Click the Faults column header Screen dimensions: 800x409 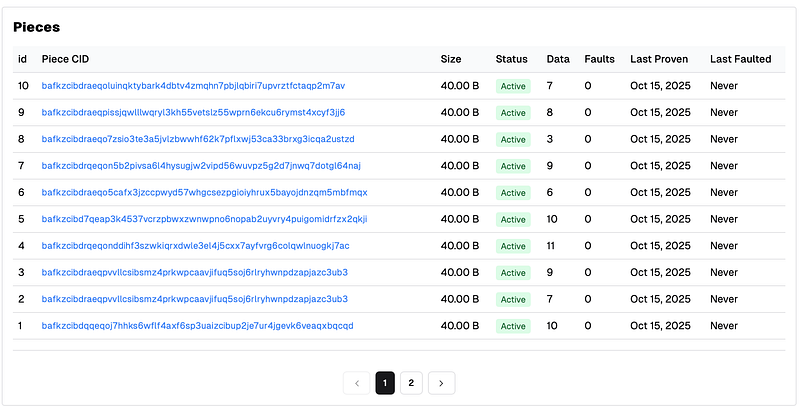point(599,59)
